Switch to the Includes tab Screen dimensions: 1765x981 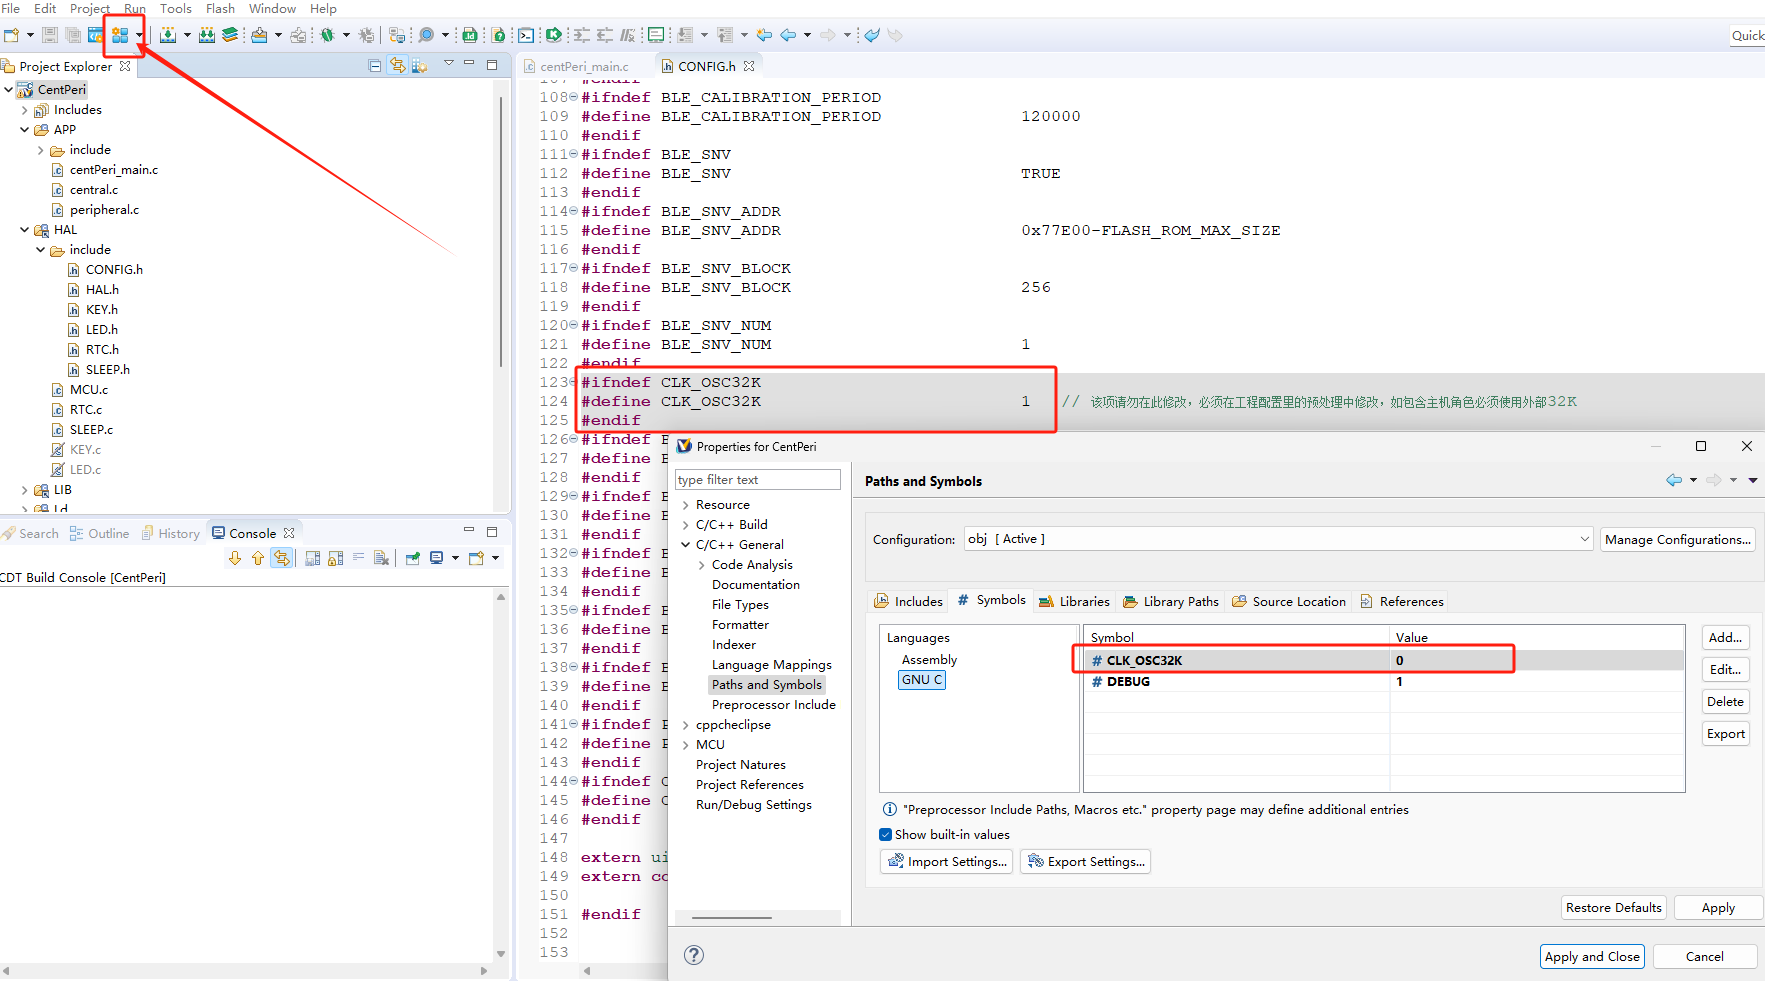coord(908,601)
